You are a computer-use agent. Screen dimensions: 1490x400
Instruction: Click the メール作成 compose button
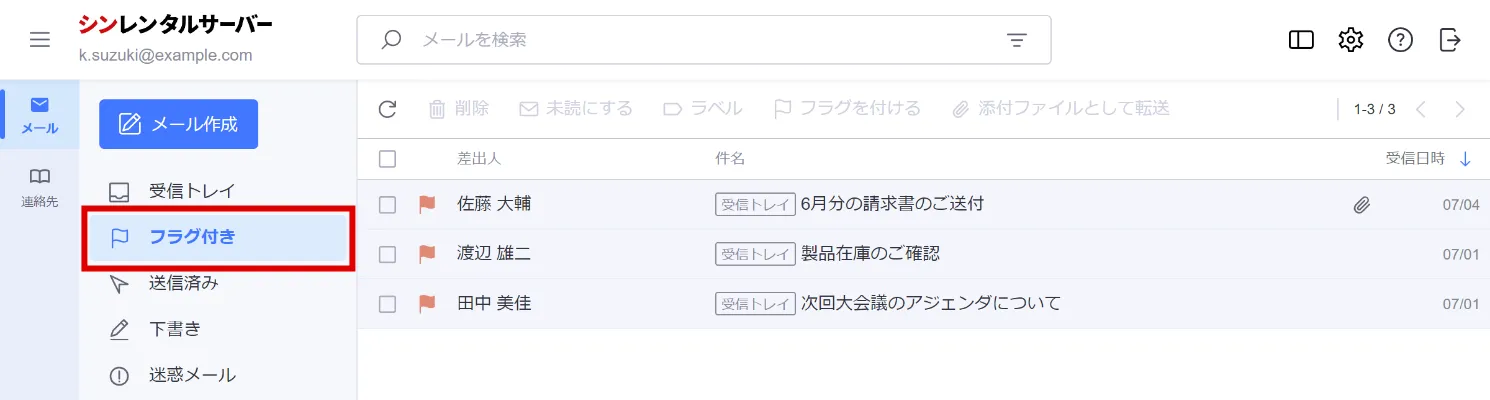click(179, 124)
